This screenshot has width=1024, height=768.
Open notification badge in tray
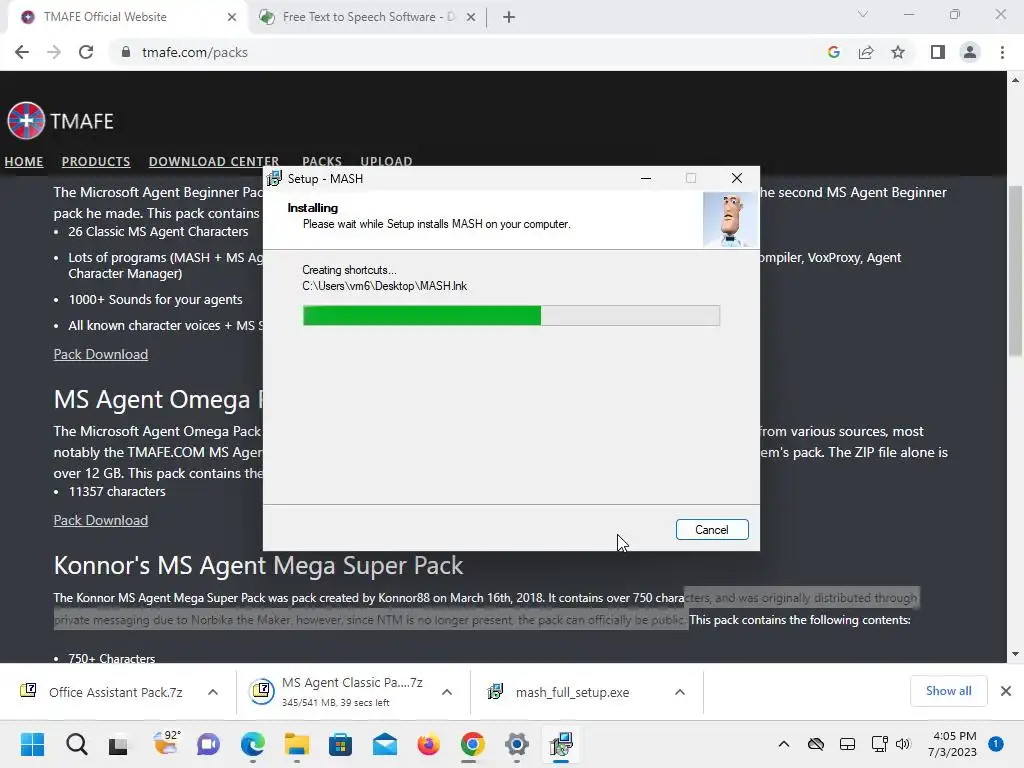(995, 744)
